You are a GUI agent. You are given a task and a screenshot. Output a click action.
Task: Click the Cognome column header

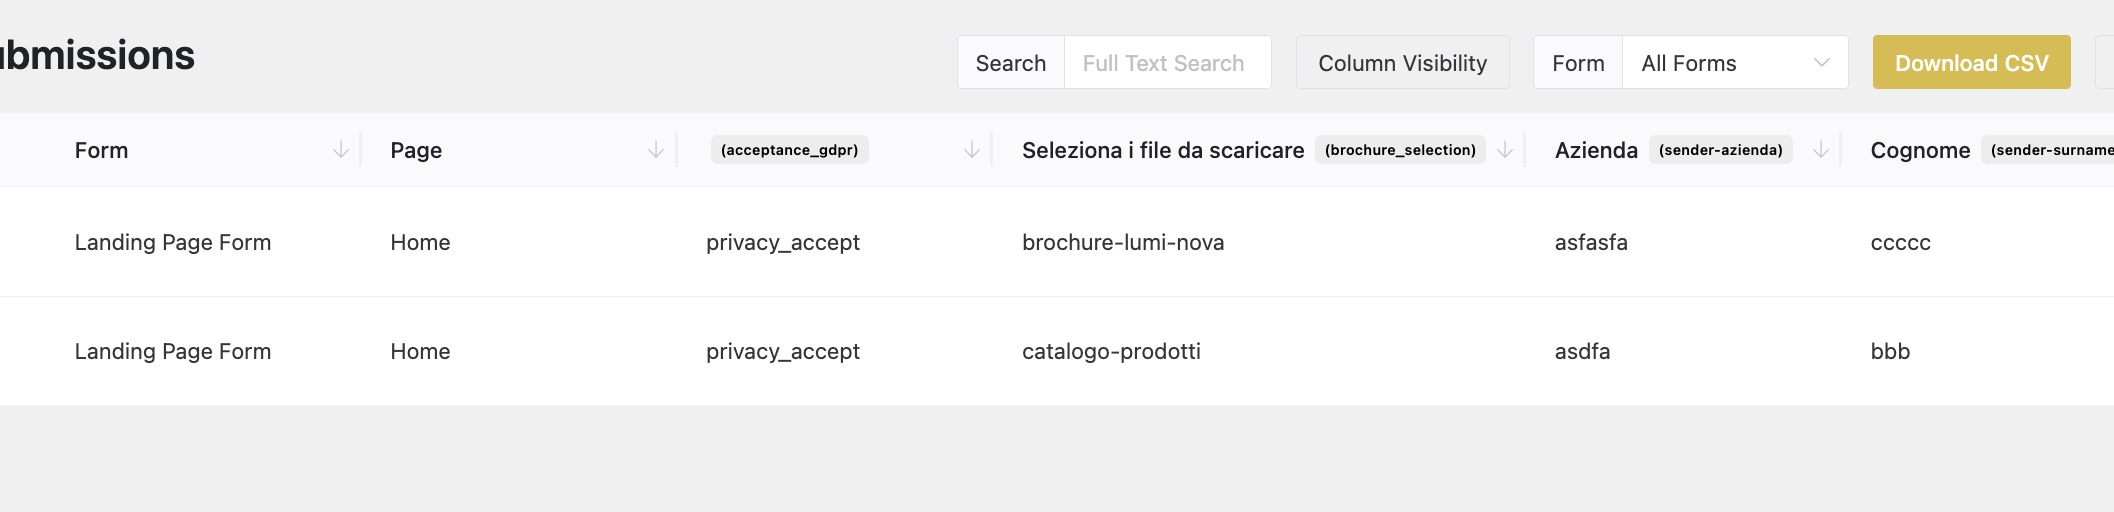point(1920,150)
